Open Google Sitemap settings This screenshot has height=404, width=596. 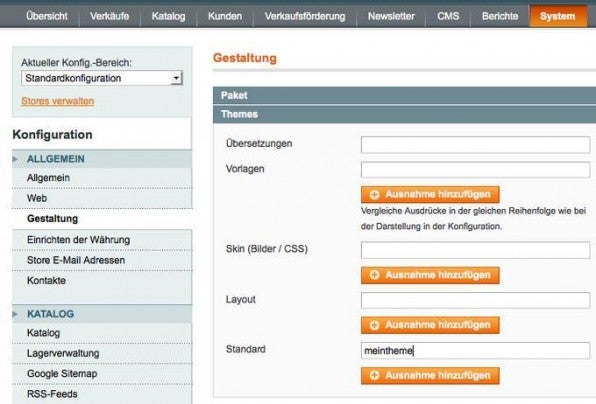(x=102, y=374)
